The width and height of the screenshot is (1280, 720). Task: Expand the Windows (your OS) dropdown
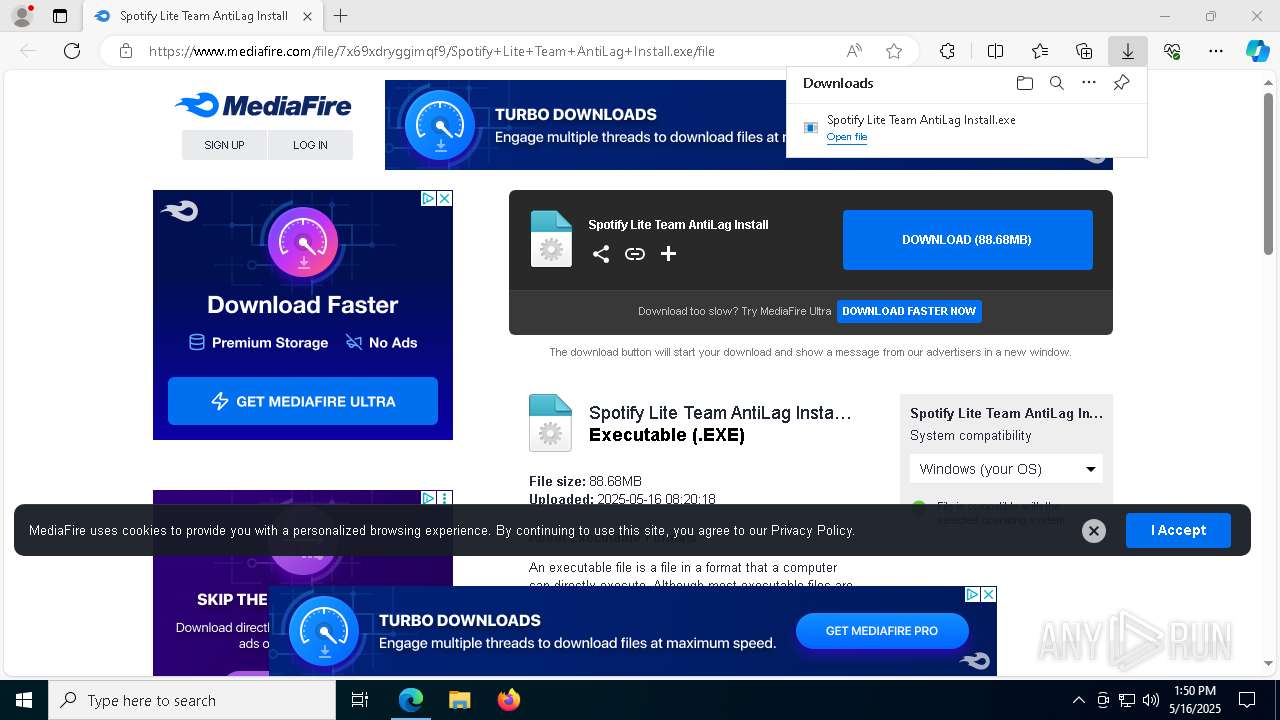coord(1006,469)
